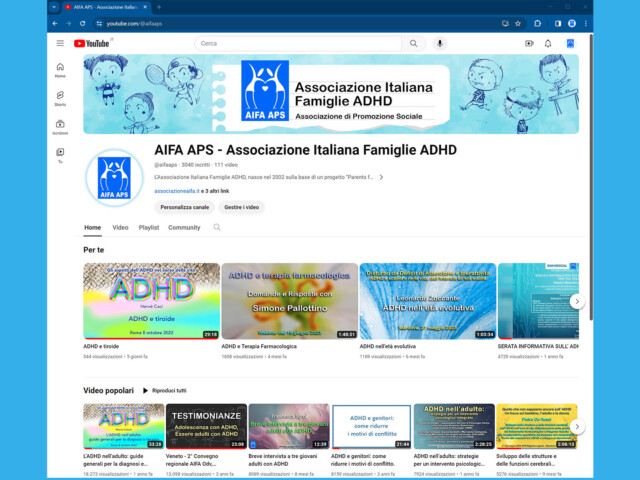Open the browser extensions puzzle icon
The image size is (640, 480).
tap(537, 24)
